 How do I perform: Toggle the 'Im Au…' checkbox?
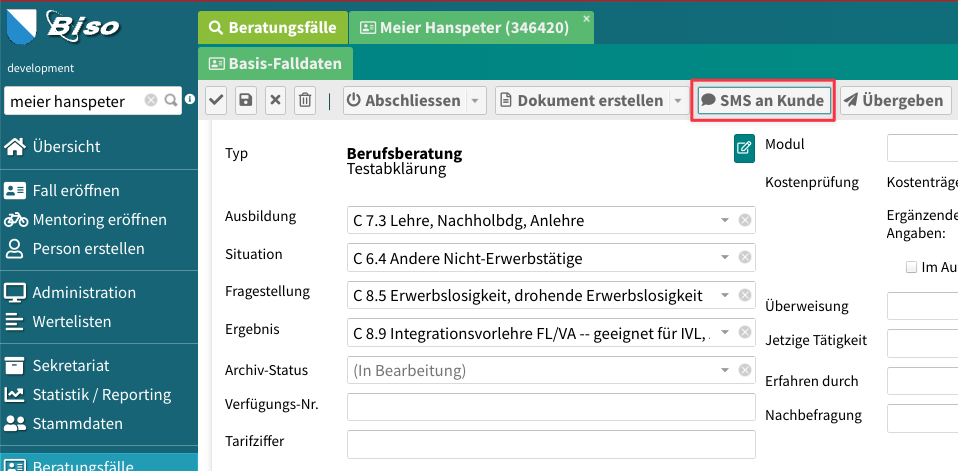(912, 267)
